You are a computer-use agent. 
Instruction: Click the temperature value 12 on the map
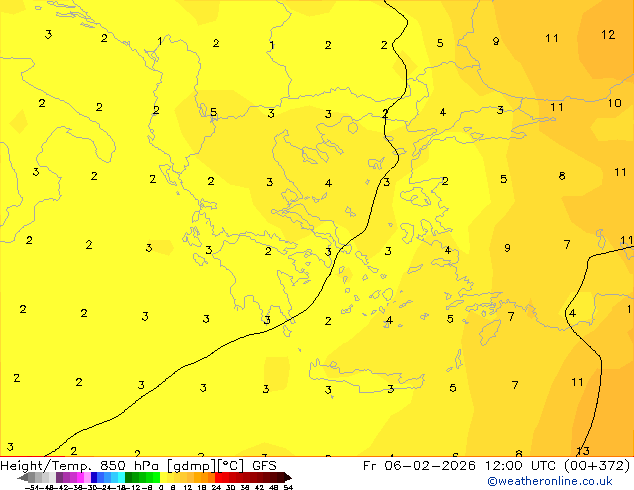(x=608, y=35)
